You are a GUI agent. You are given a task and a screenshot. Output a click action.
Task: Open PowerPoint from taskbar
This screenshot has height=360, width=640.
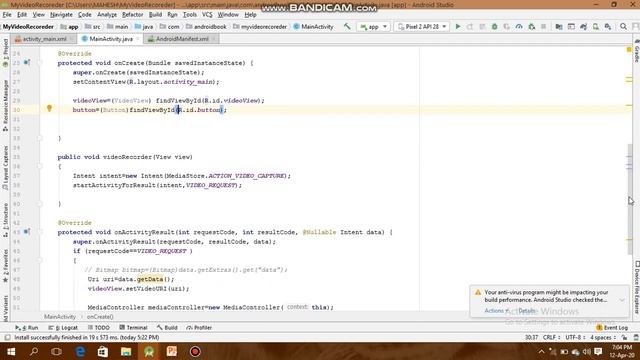click(172, 351)
